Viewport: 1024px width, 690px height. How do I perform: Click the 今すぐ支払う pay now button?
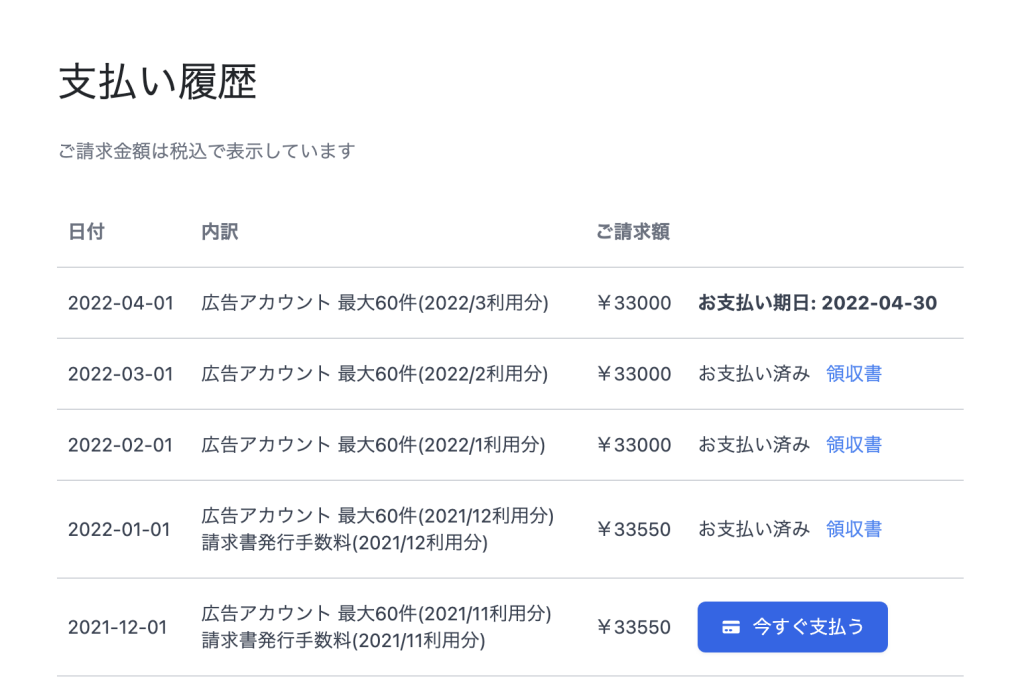click(792, 627)
